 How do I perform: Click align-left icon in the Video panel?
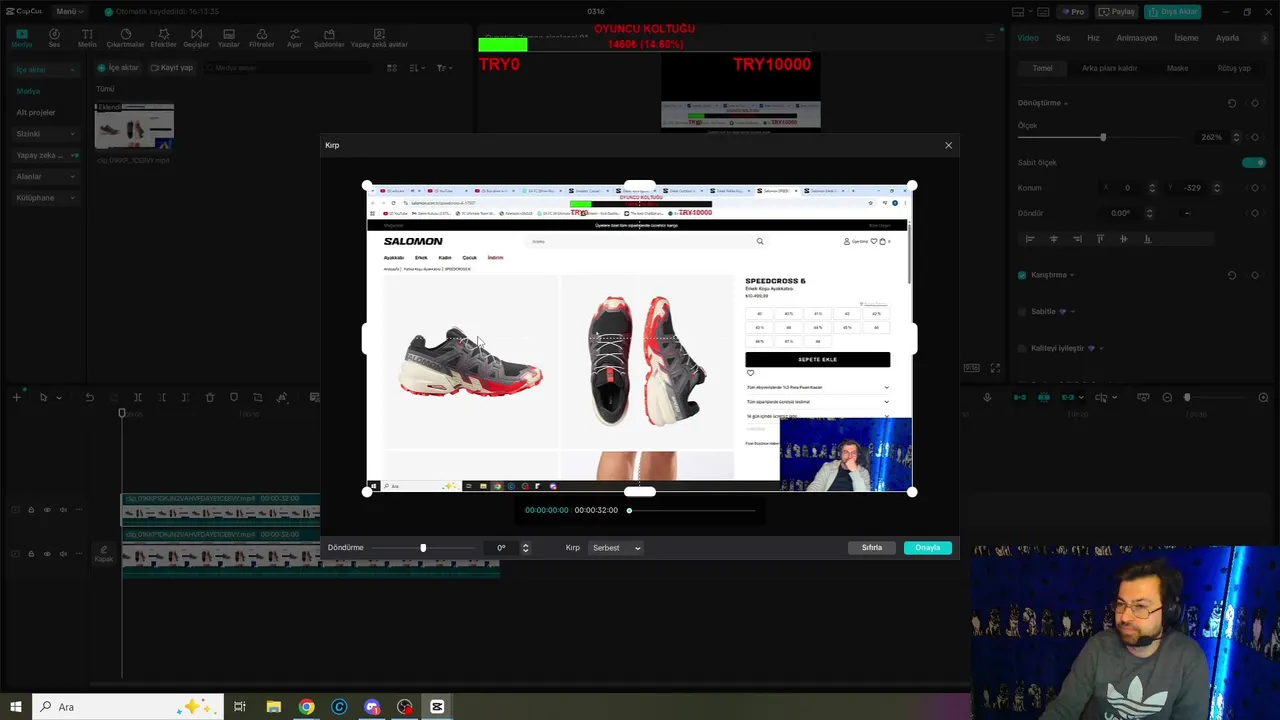click(1029, 239)
